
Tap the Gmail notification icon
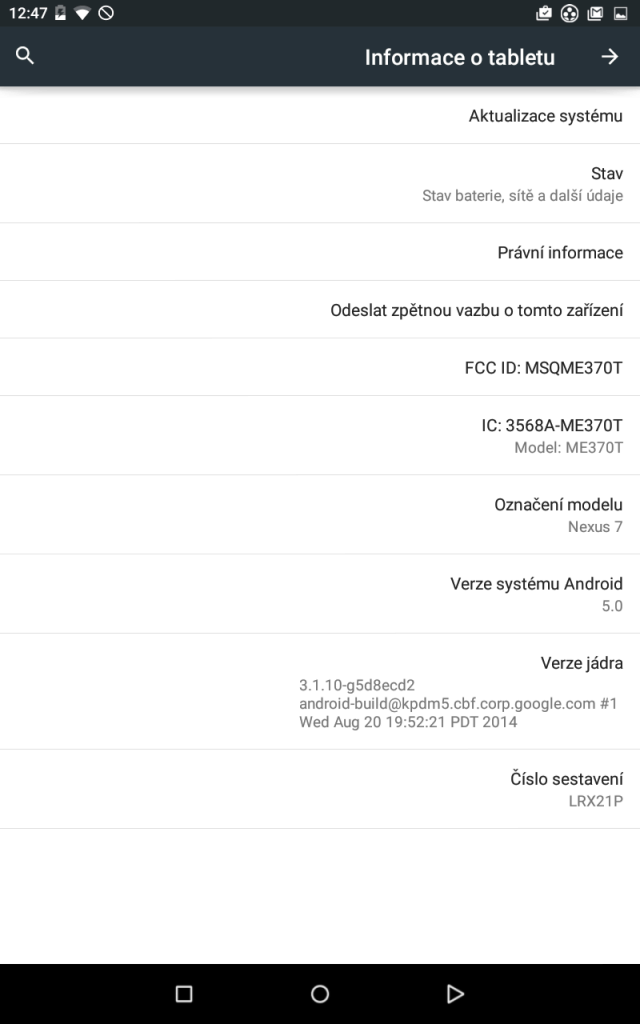(595, 13)
